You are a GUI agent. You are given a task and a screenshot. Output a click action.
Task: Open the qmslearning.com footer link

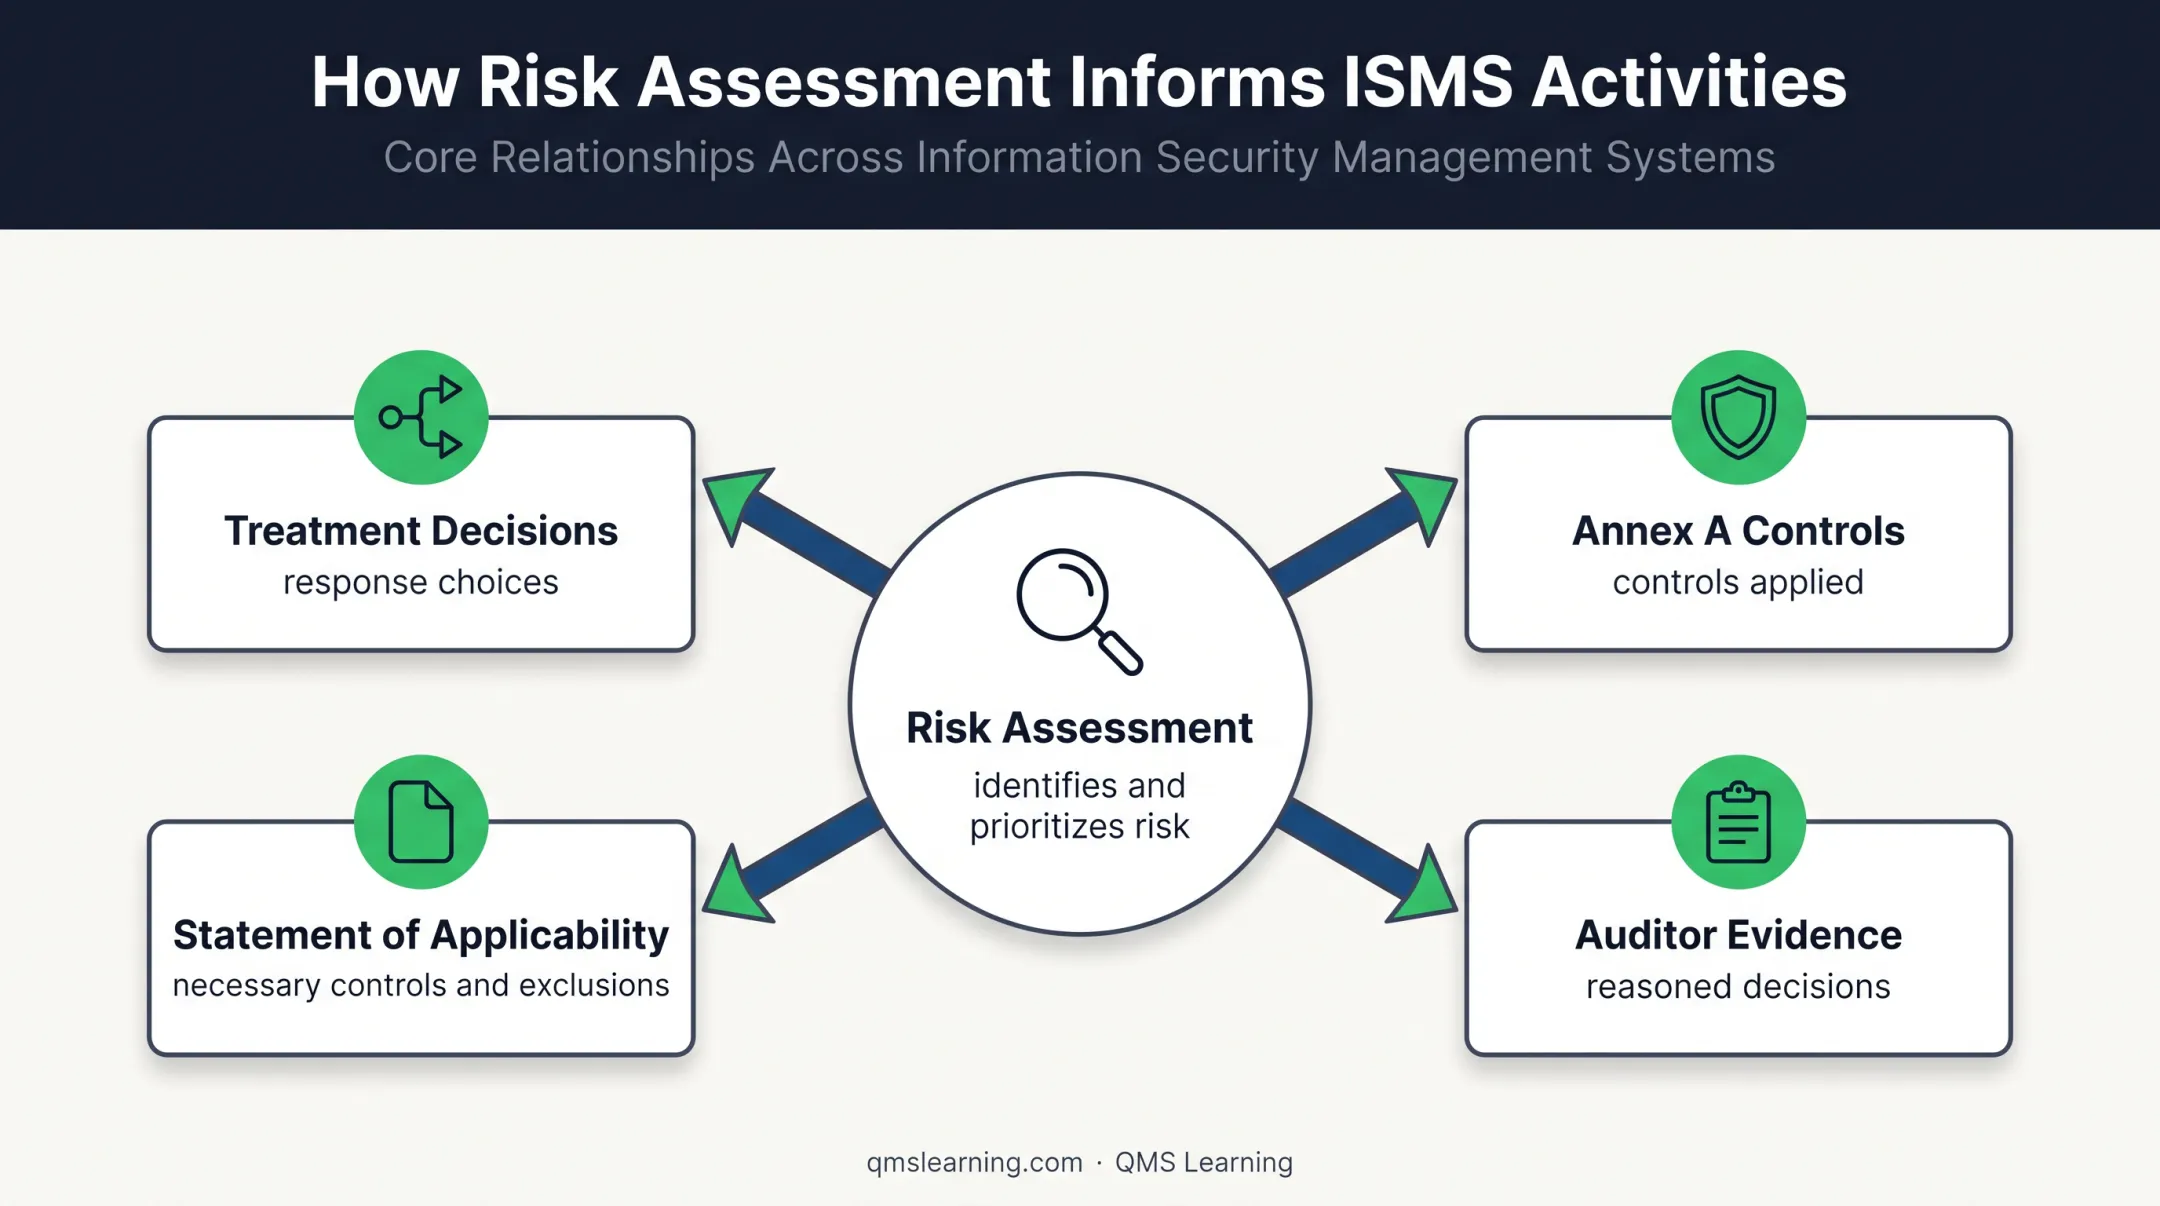(x=974, y=1162)
